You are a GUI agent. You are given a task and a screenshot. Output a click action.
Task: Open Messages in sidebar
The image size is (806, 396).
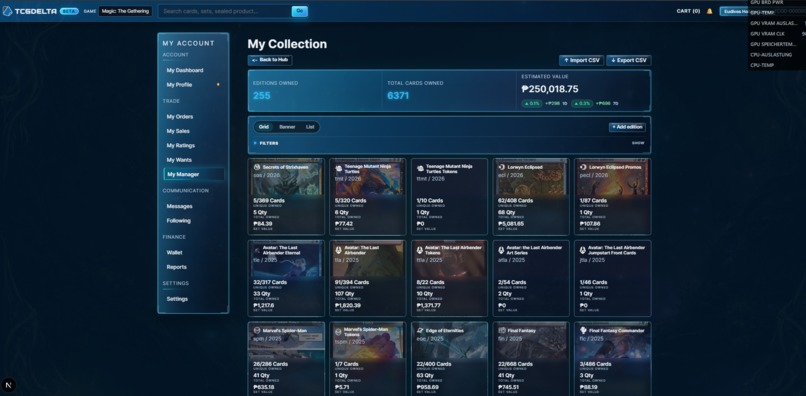(179, 206)
